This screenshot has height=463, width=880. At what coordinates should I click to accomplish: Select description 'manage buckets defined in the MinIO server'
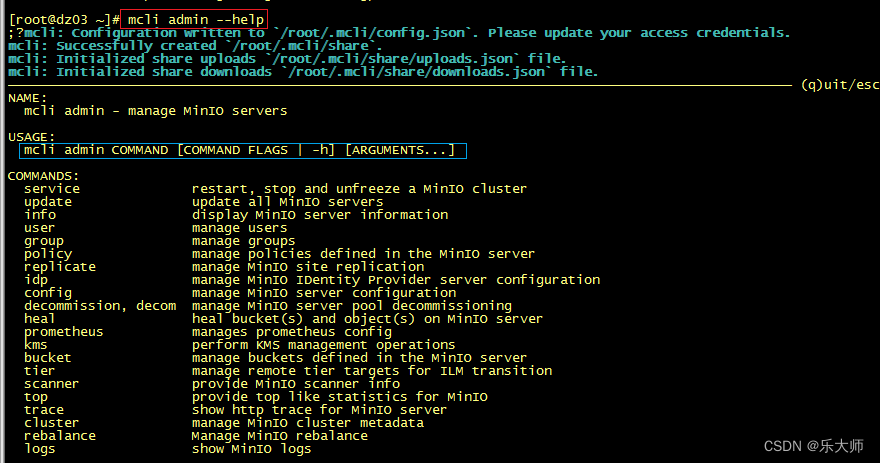pyautogui.click(x=359, y=357)
